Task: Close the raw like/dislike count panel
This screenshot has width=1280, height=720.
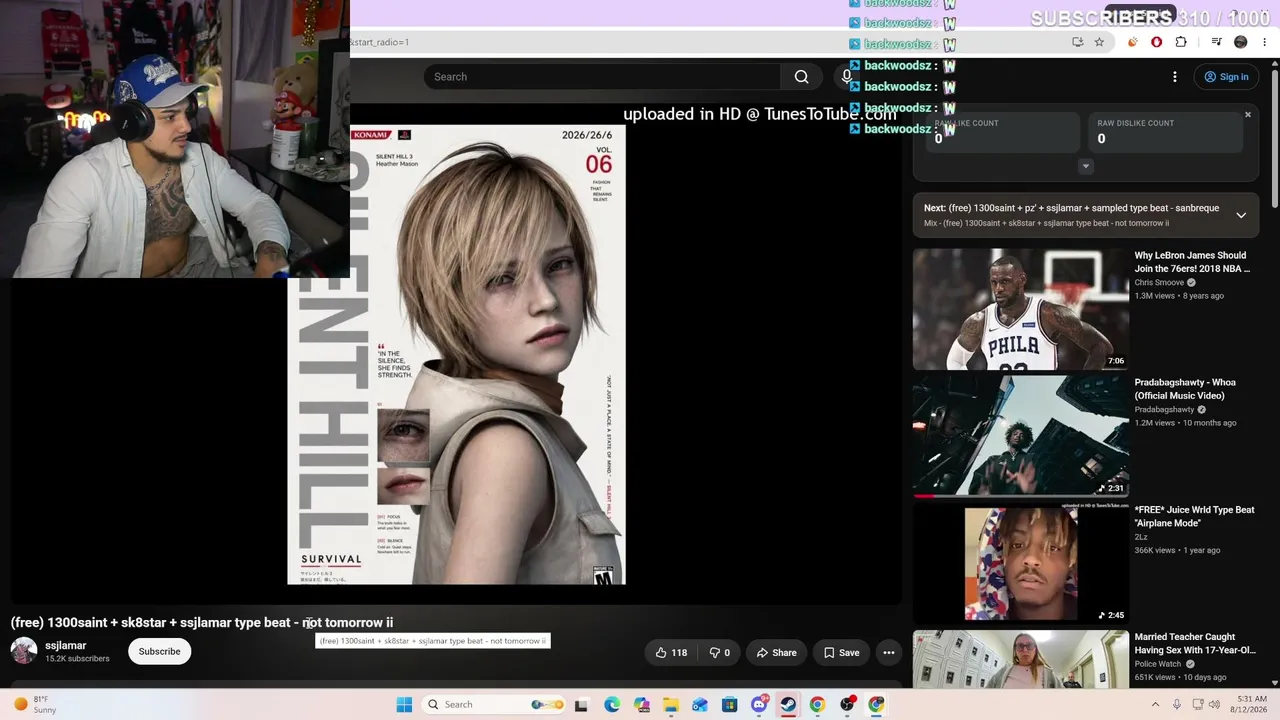Action: (x=1248, y=115)
